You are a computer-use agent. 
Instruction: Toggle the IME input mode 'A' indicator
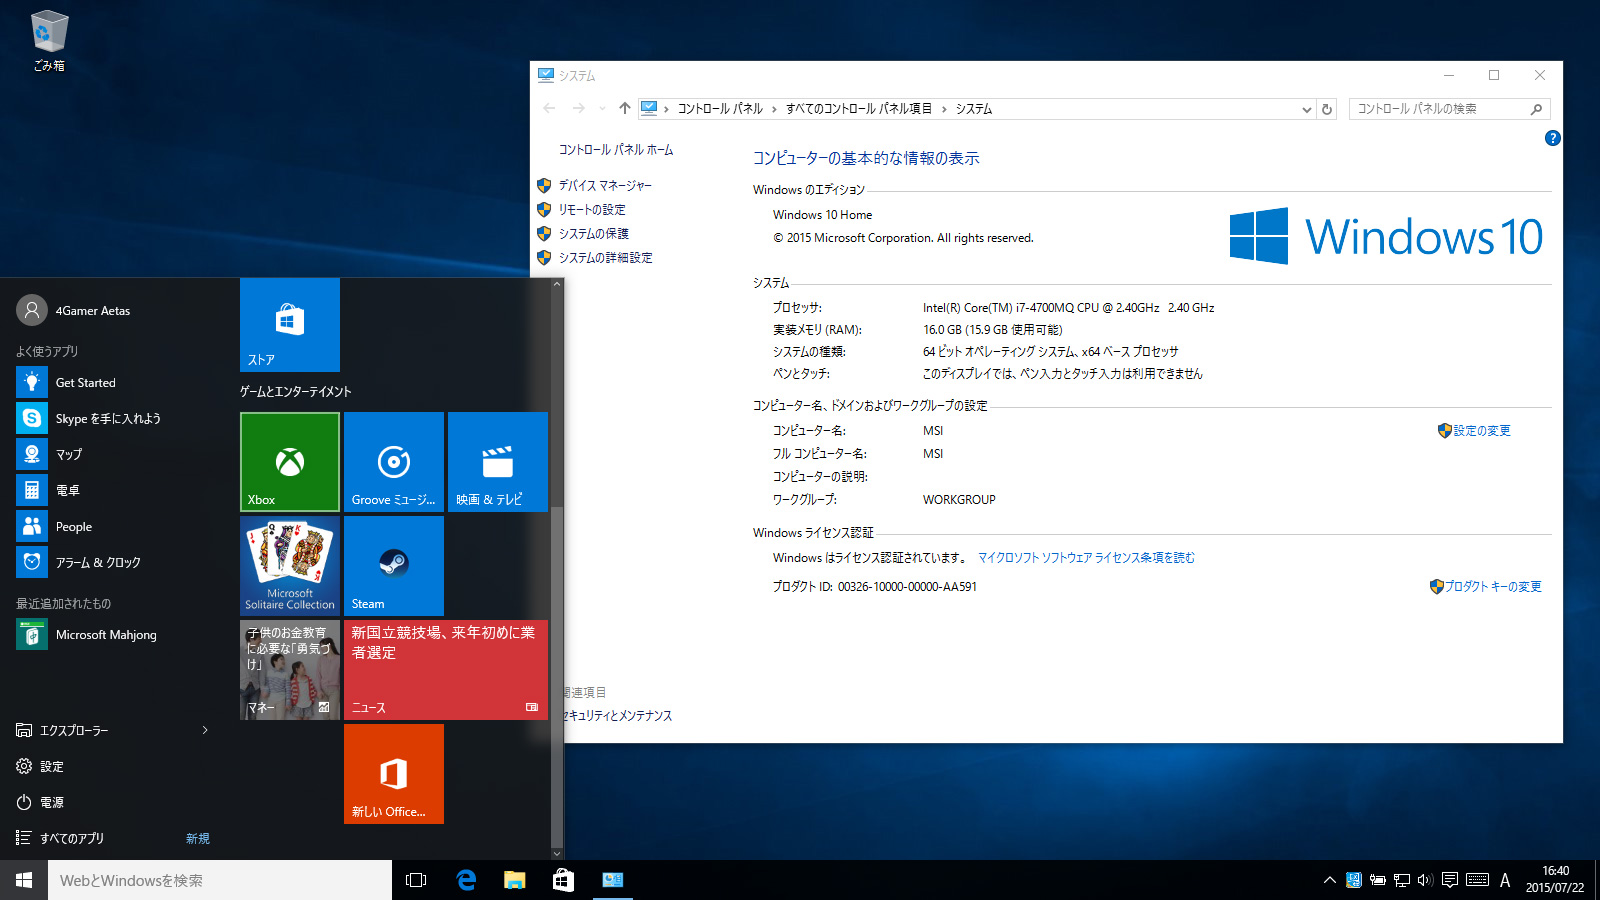pos(1505,880)
